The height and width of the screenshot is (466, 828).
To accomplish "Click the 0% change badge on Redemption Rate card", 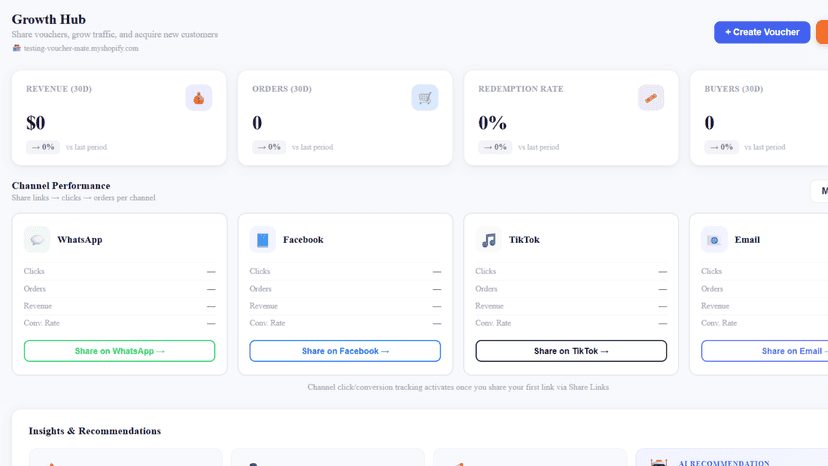I will click(x=495, y=147).
